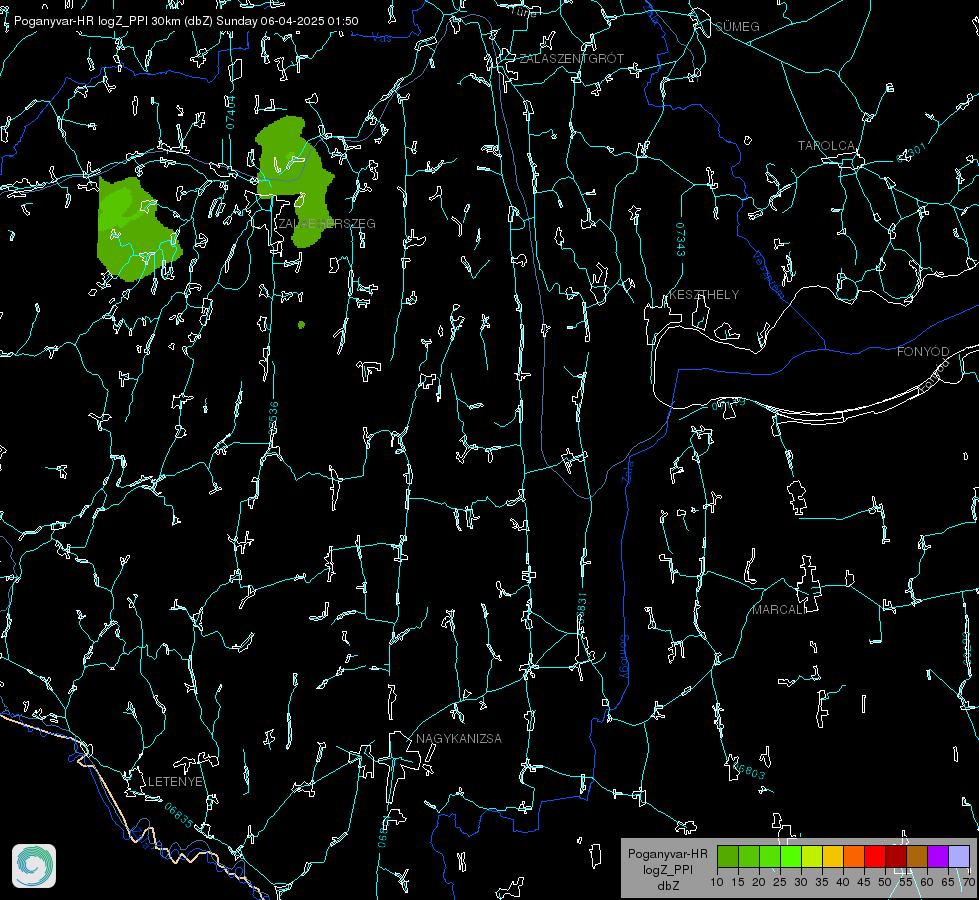Click the 'NAGYKANIZSA' city label

tap(459, 738)
